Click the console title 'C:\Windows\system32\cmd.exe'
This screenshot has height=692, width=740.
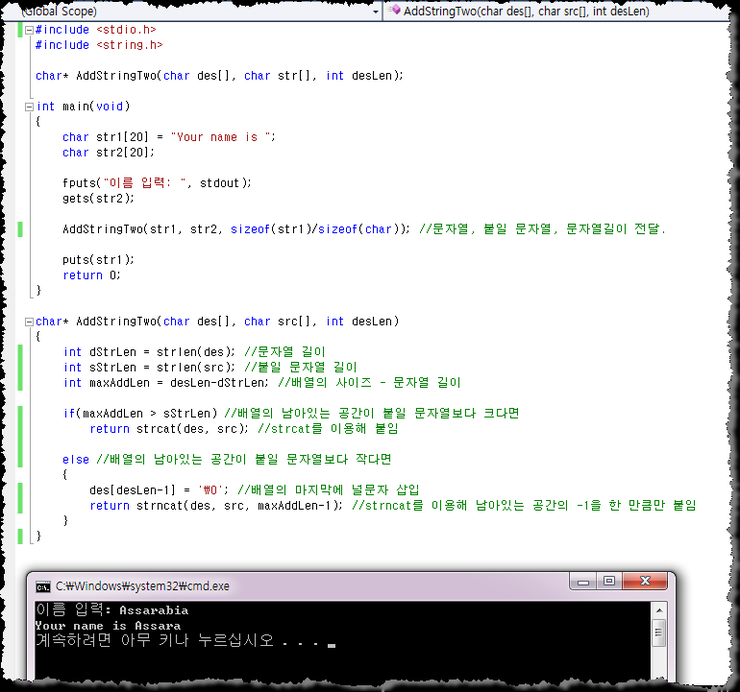[x=143, y=586]
